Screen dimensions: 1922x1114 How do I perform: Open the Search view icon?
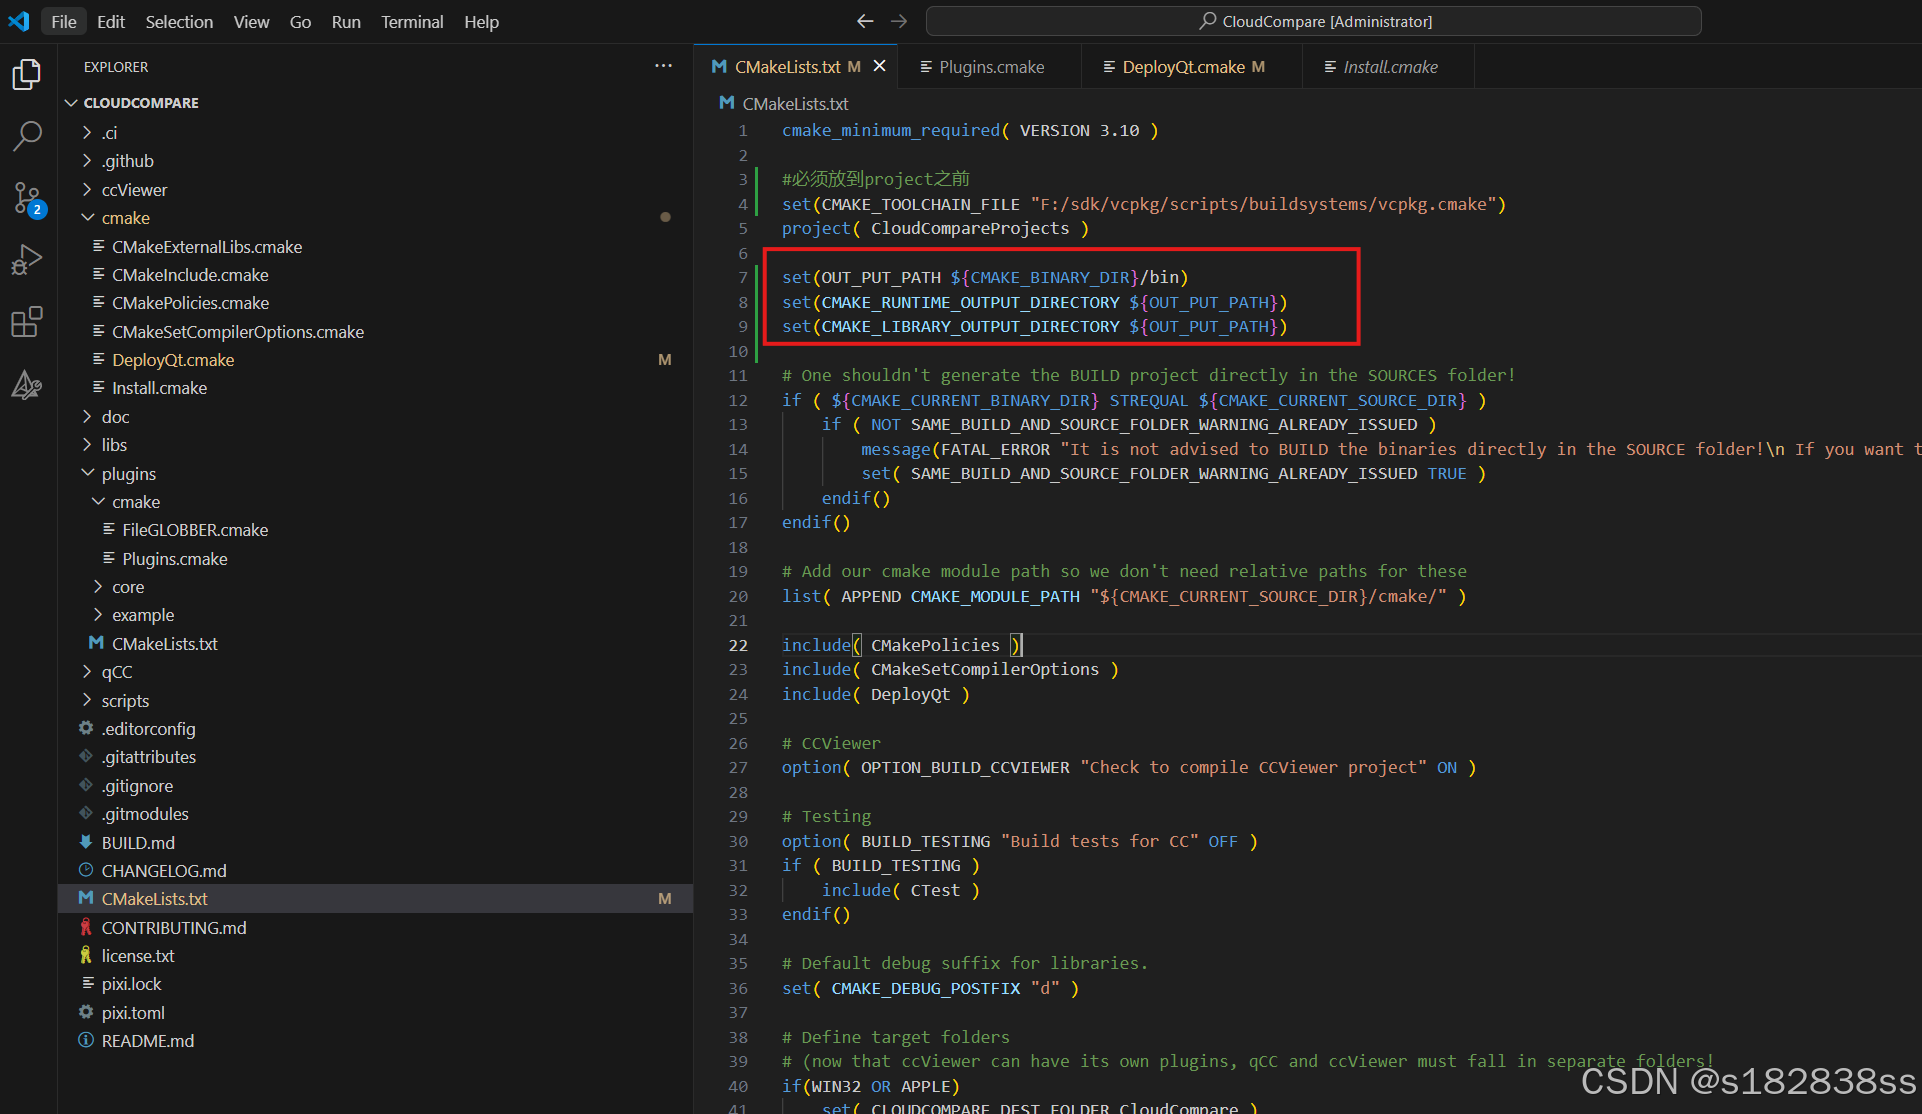[27, 135]
